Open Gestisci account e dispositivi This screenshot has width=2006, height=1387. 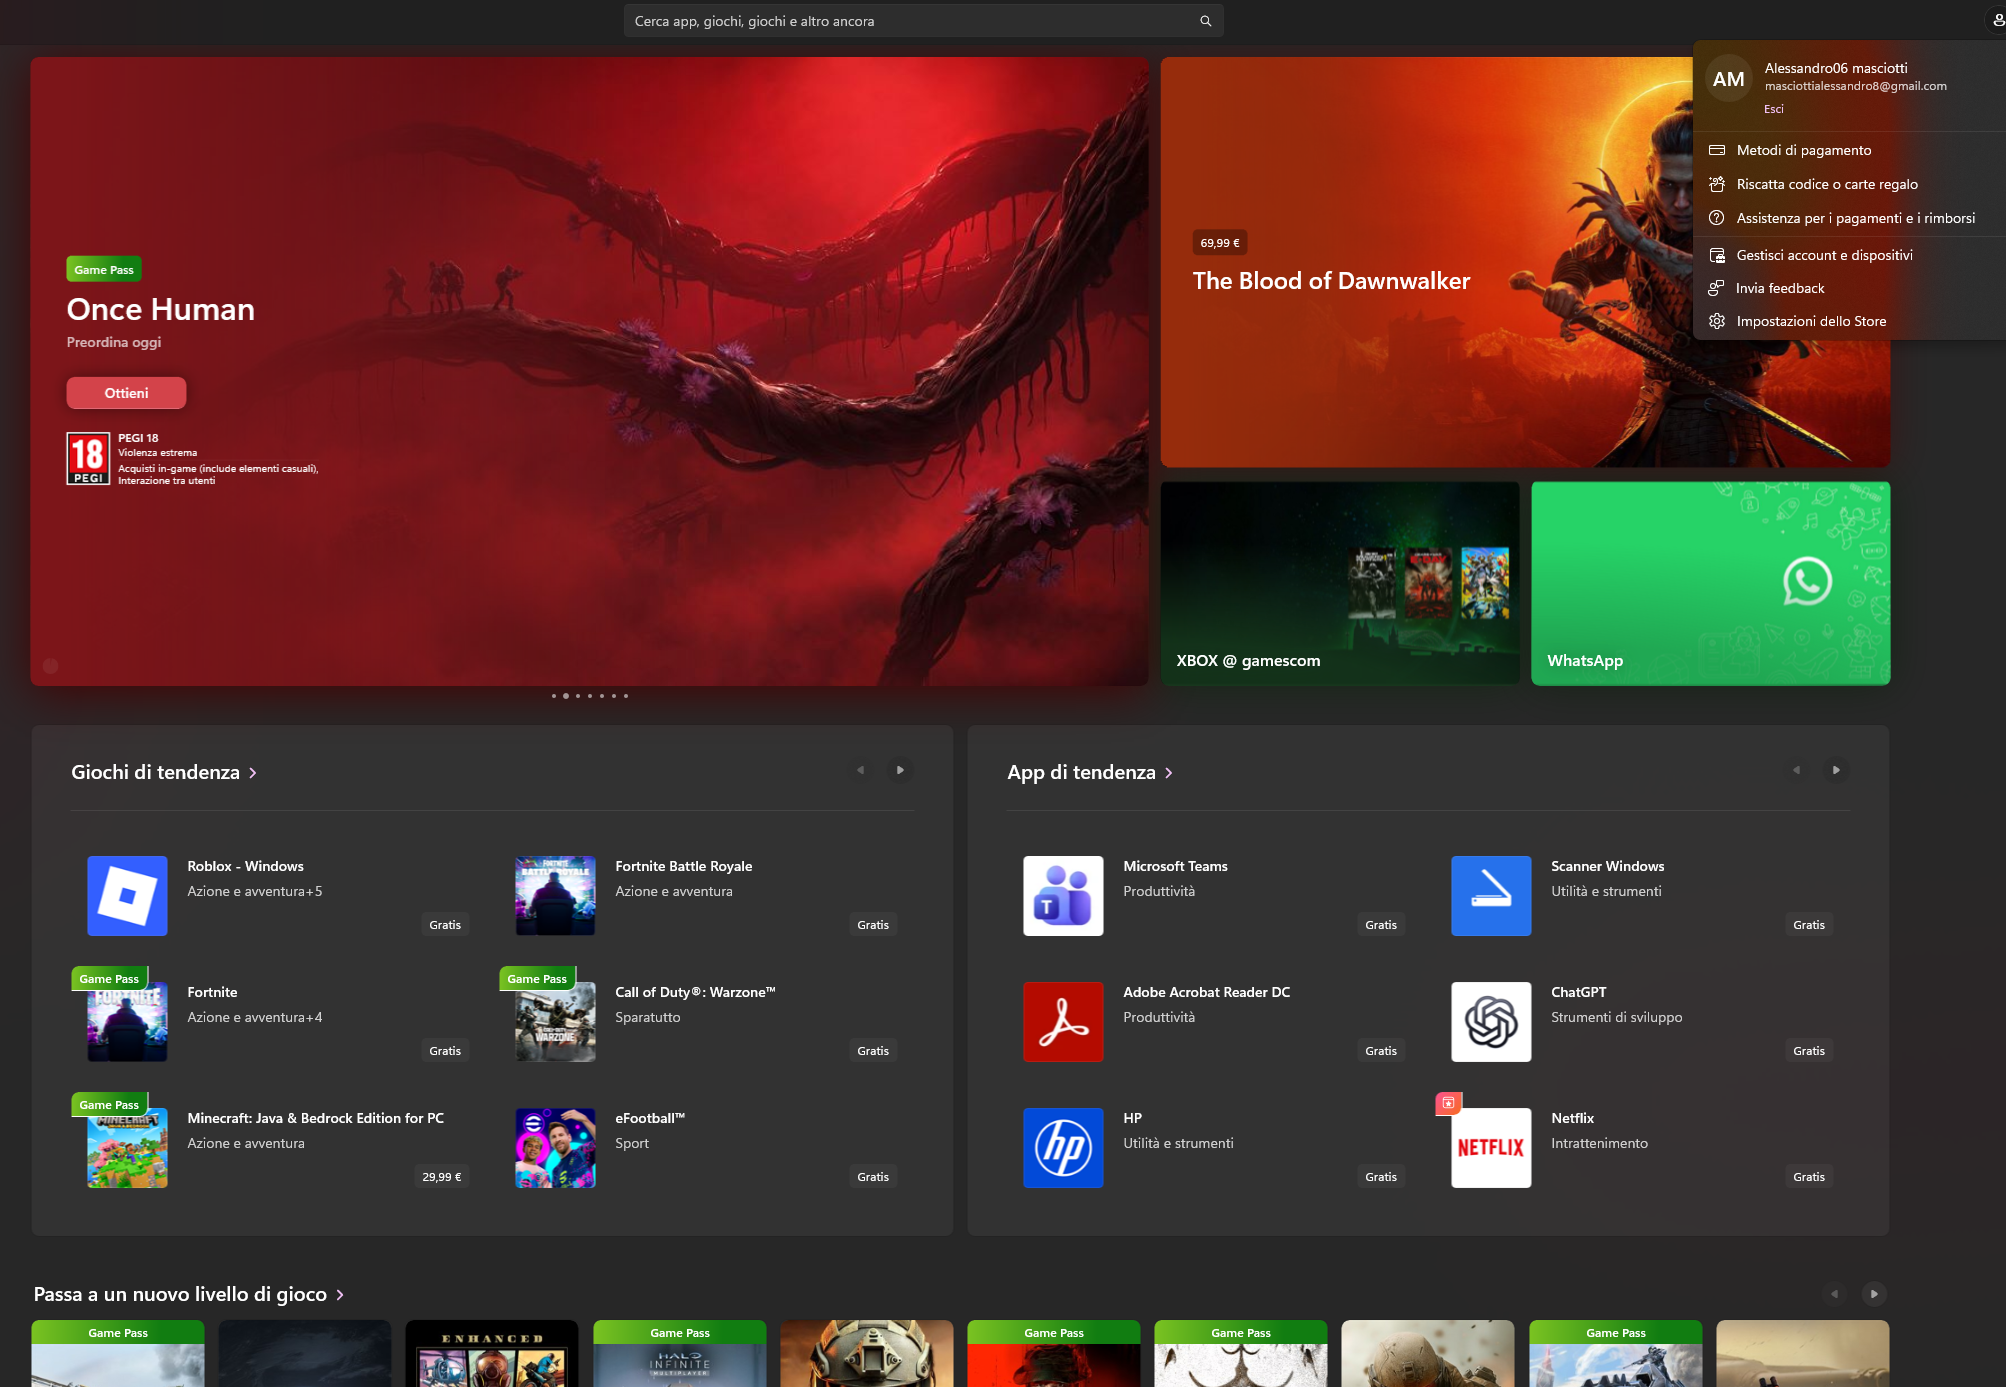point(1849,255)
